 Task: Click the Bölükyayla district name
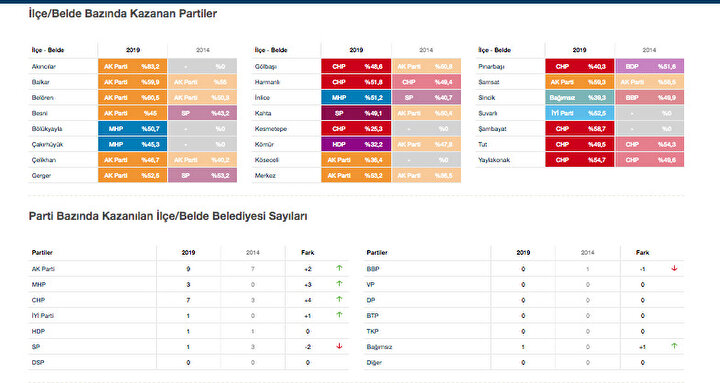tap(47, 129)
